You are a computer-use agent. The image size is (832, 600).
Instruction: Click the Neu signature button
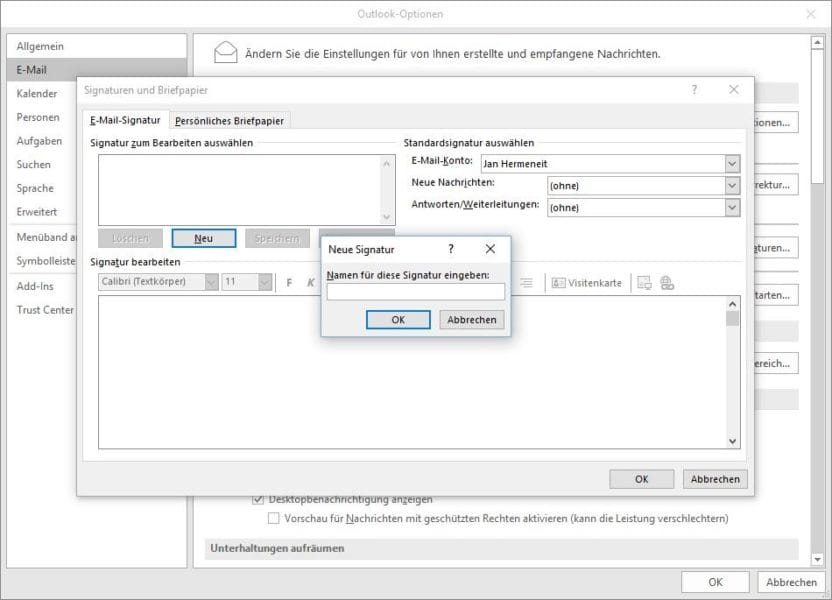[x=204, y=238]
